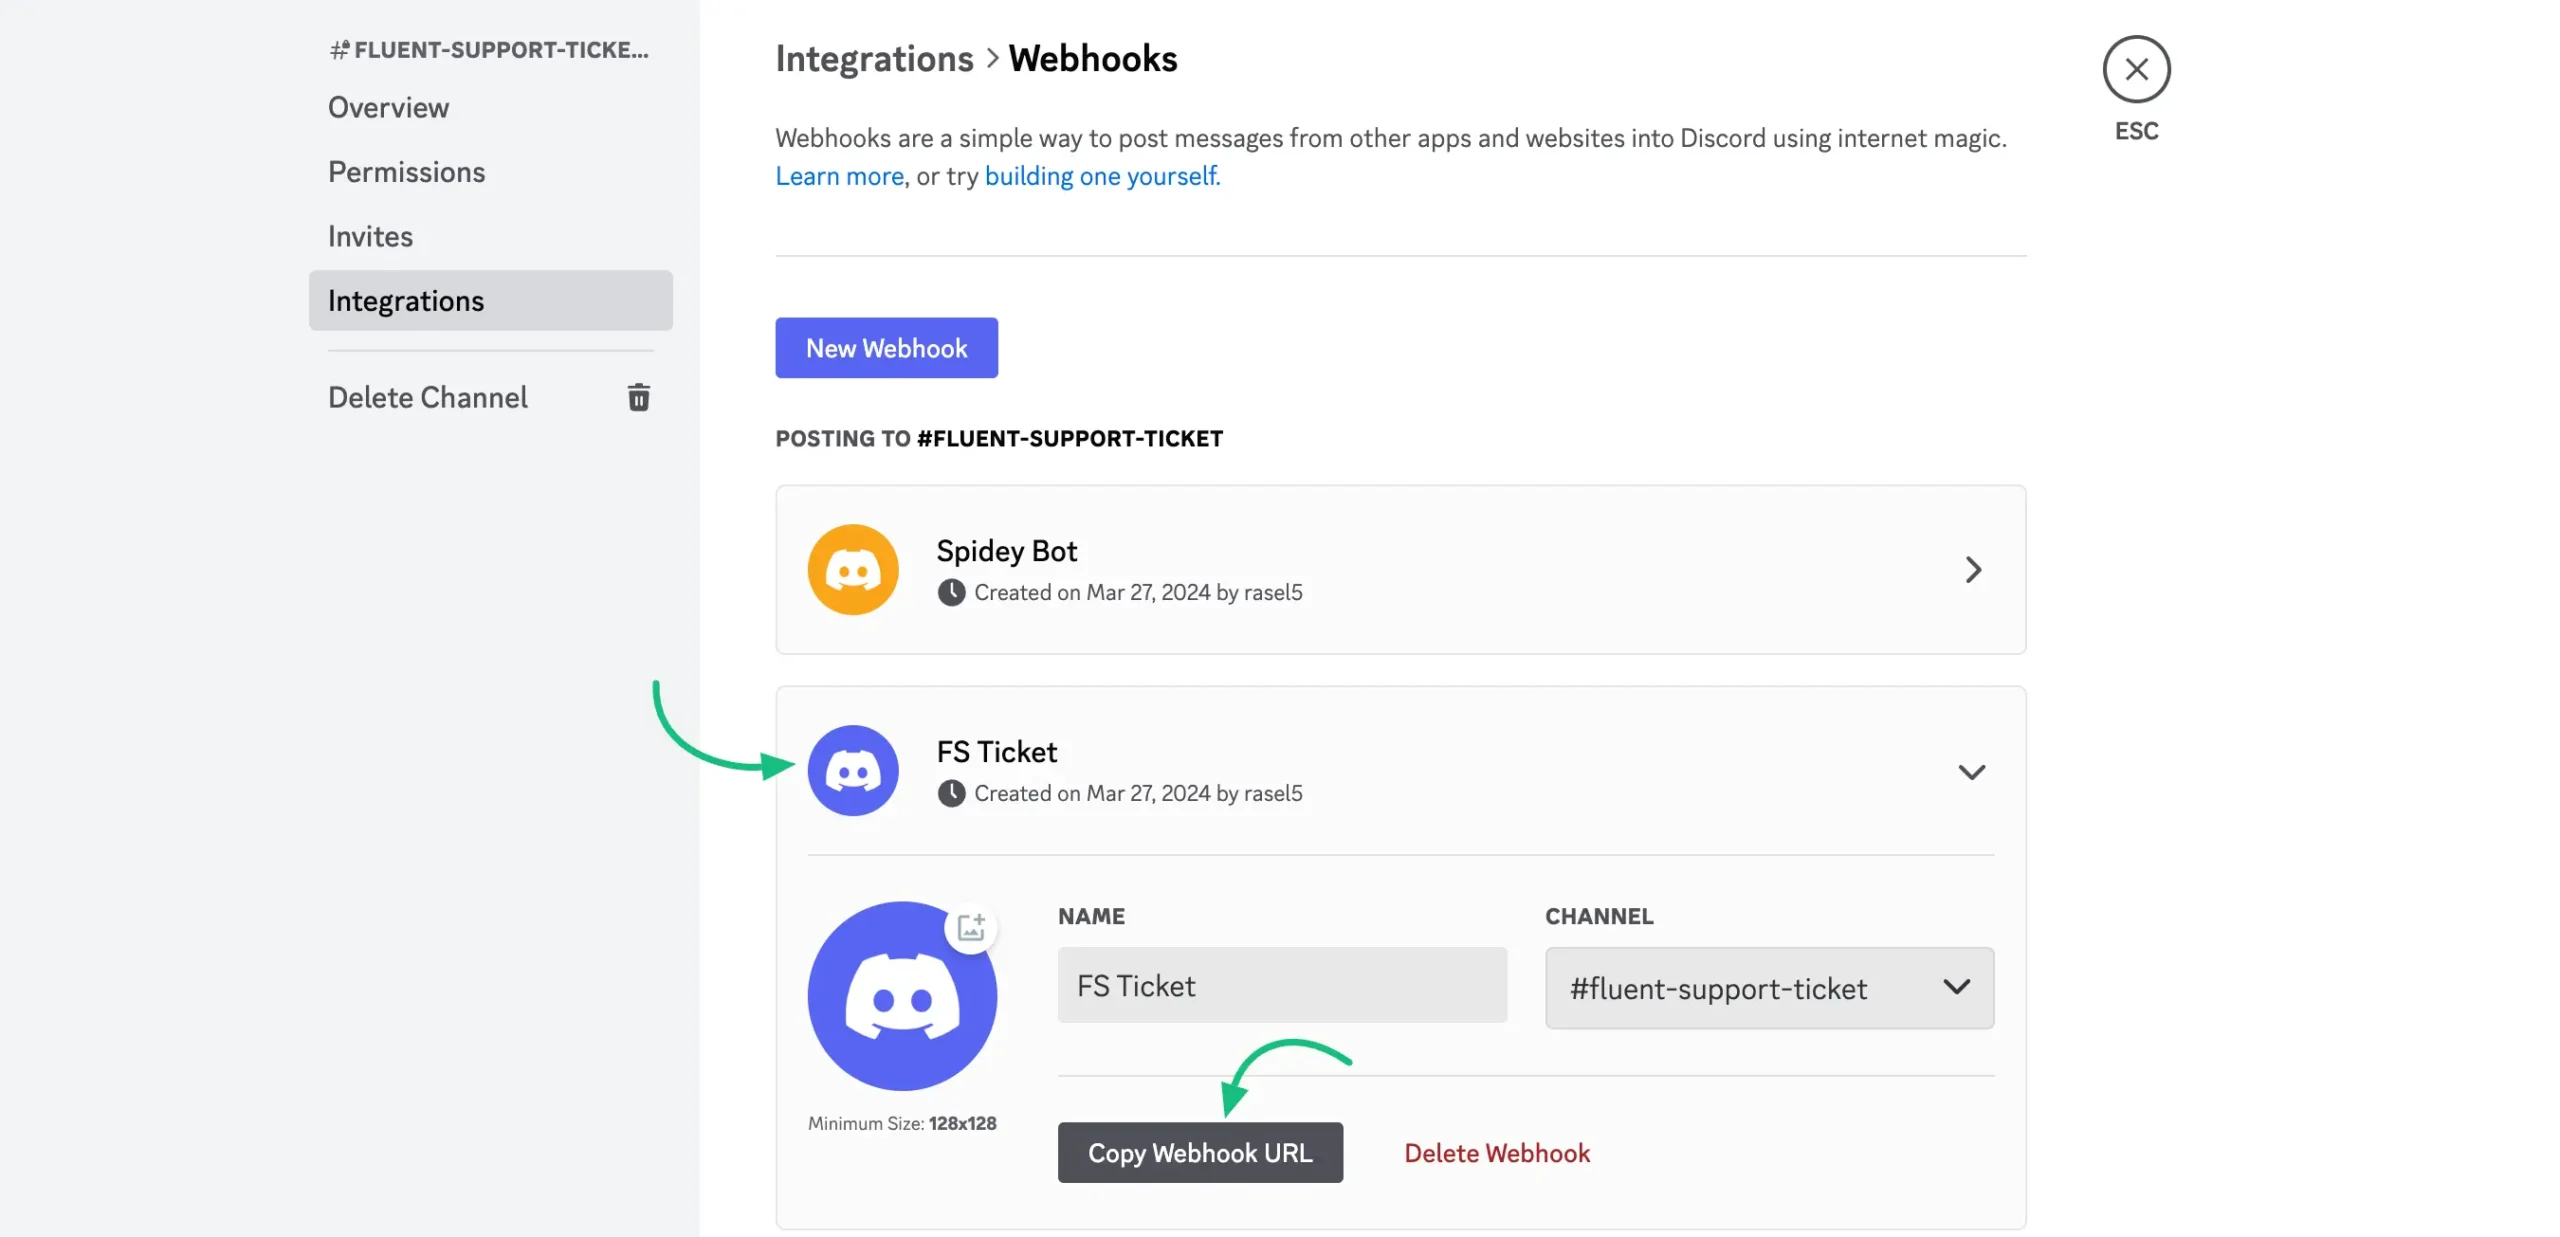Click inside the NAME input field
Viewport: 2560px width, 1237px height.
tap(1282, 985)
